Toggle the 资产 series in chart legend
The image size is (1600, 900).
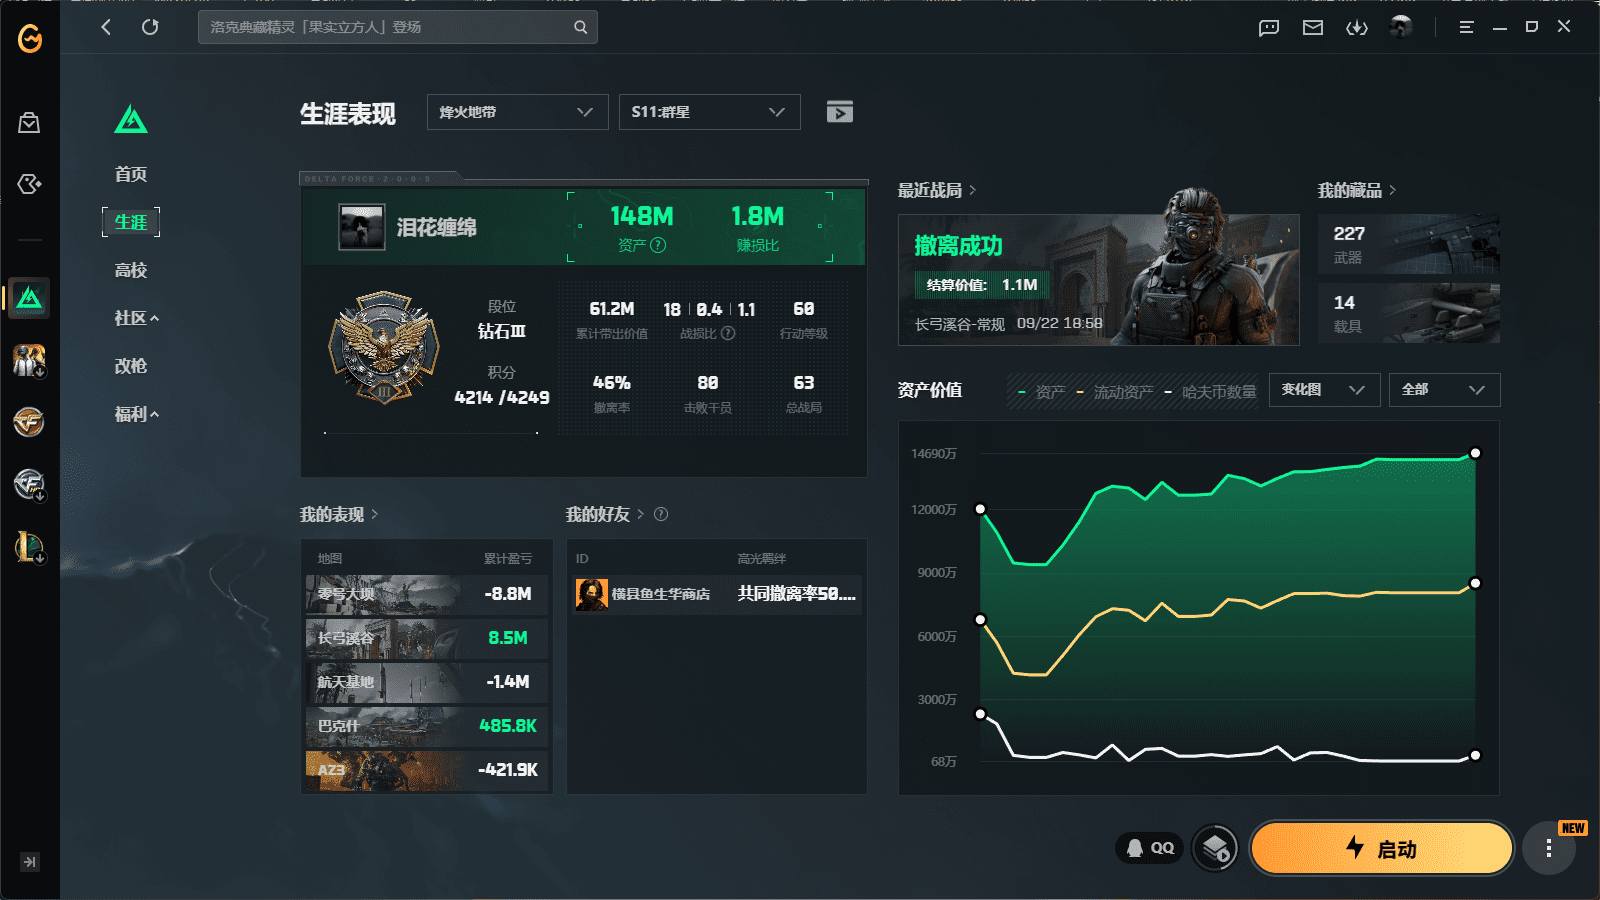1041,392
